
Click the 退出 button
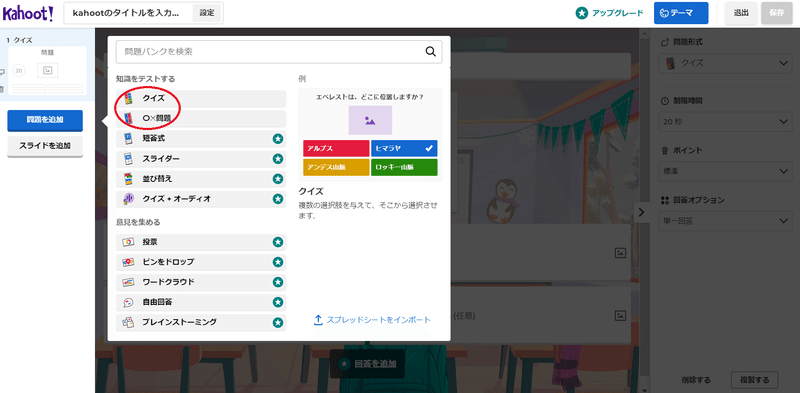coord(741,13)
